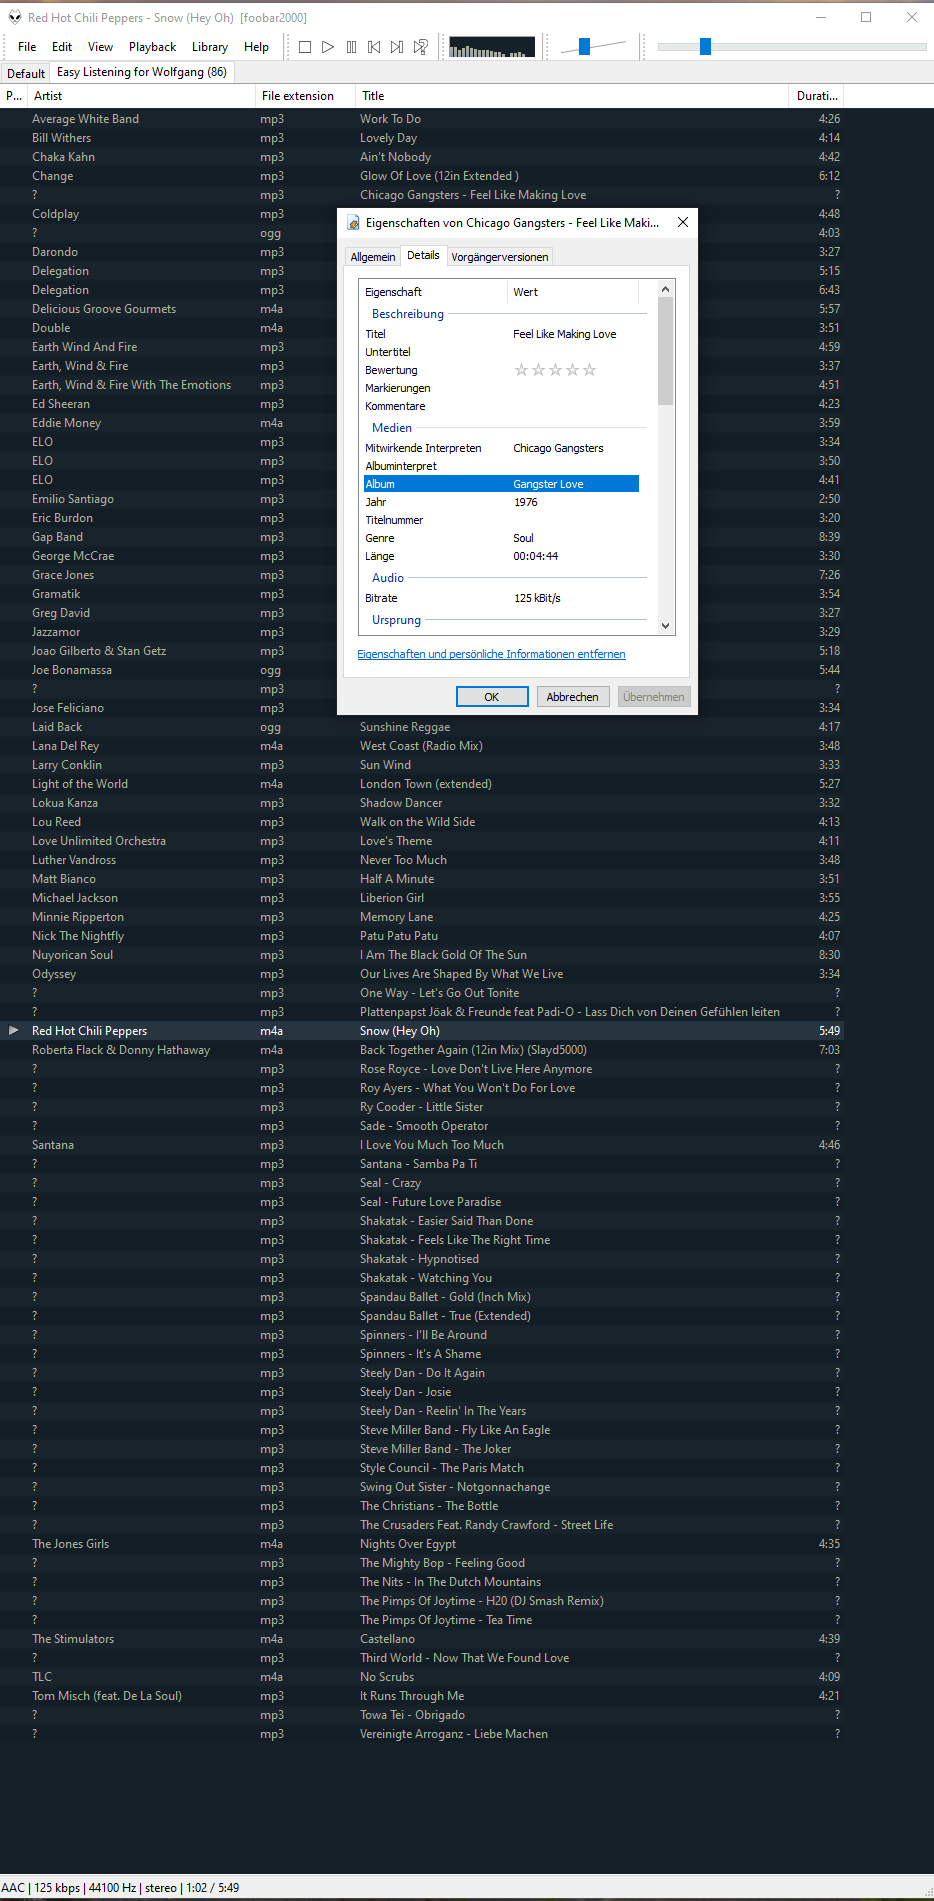934x1901 pixels.
Task: Click the Eigenschaft column header in dialog
Action: (x=433, y=292)
